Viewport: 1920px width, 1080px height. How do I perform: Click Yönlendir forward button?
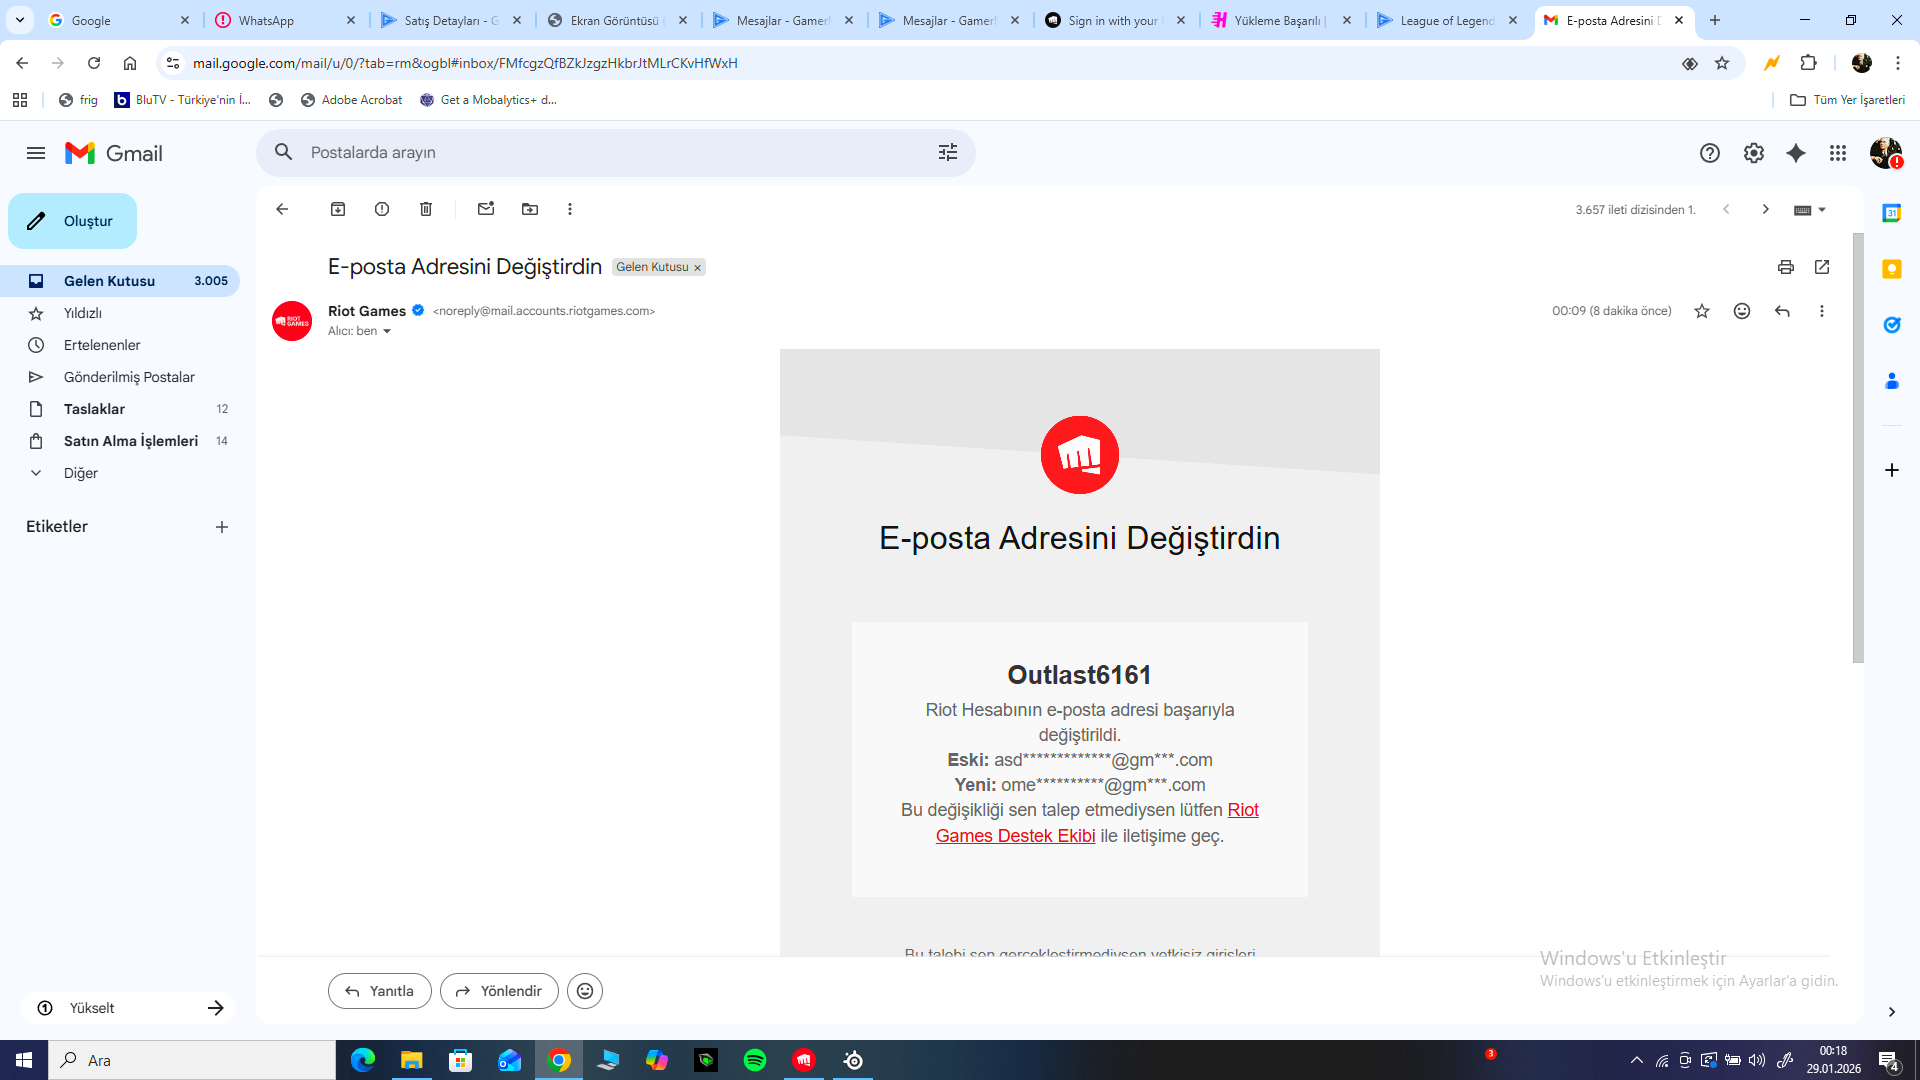coord(499,991)
